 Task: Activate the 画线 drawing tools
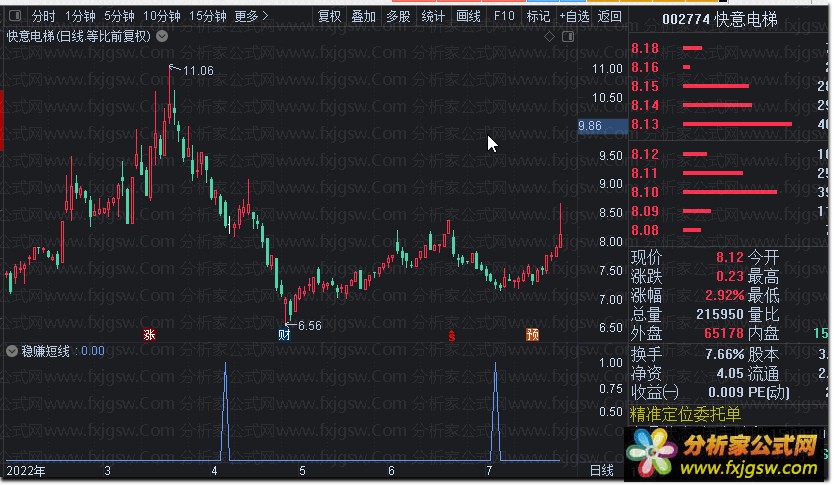468,16
